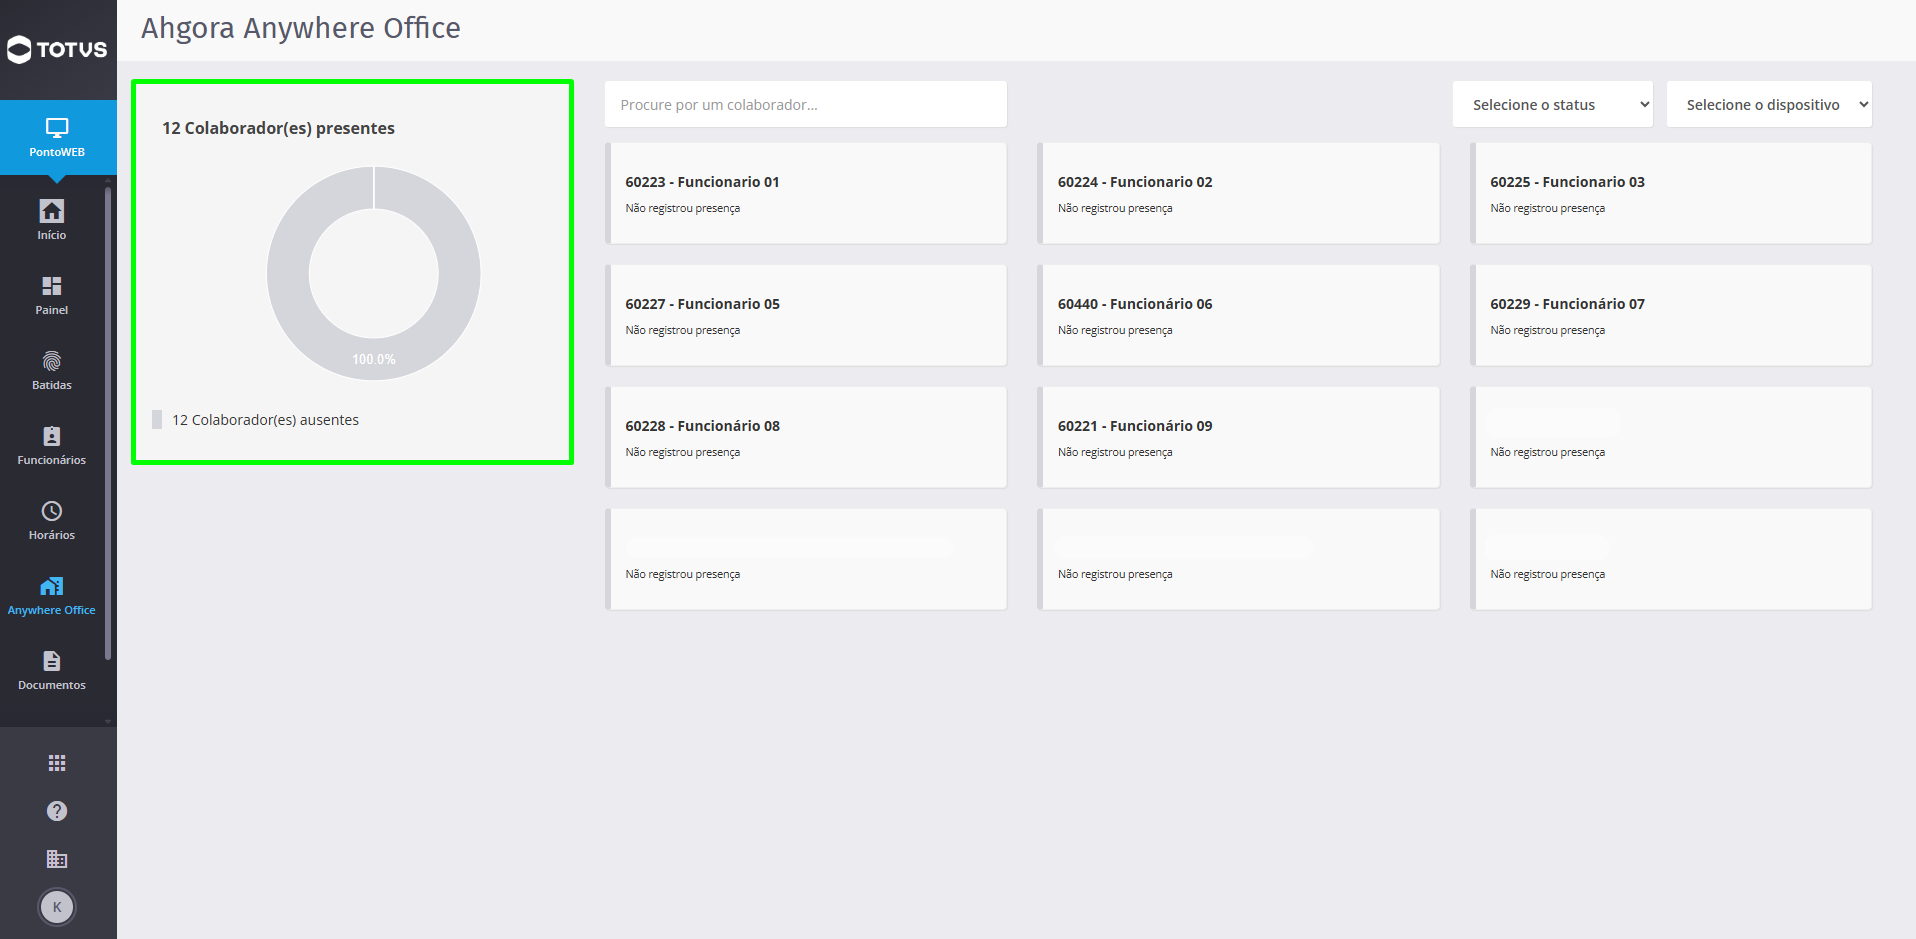Click 12 Colaborador(es) presentes heading
Image resolution: width=1916 pixels, height=939 pixels.
[278, 128]
